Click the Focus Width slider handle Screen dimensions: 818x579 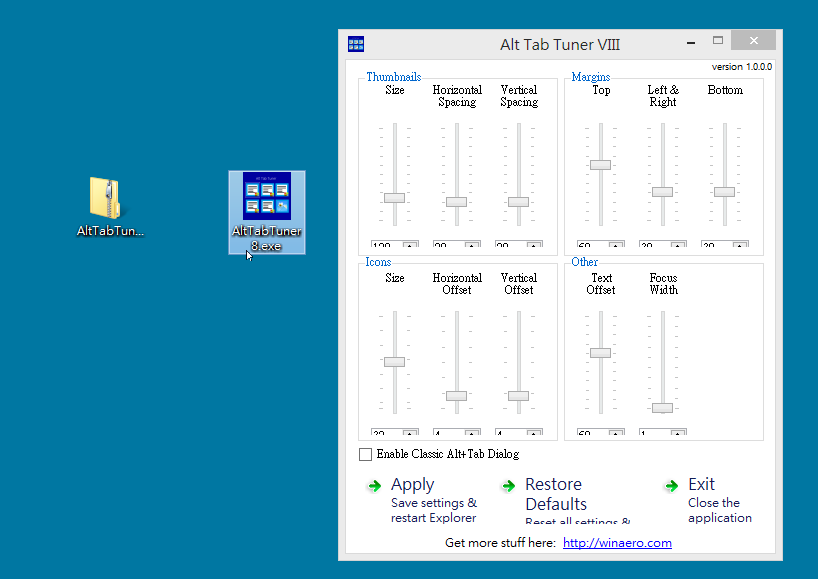[x=661, y=407]
